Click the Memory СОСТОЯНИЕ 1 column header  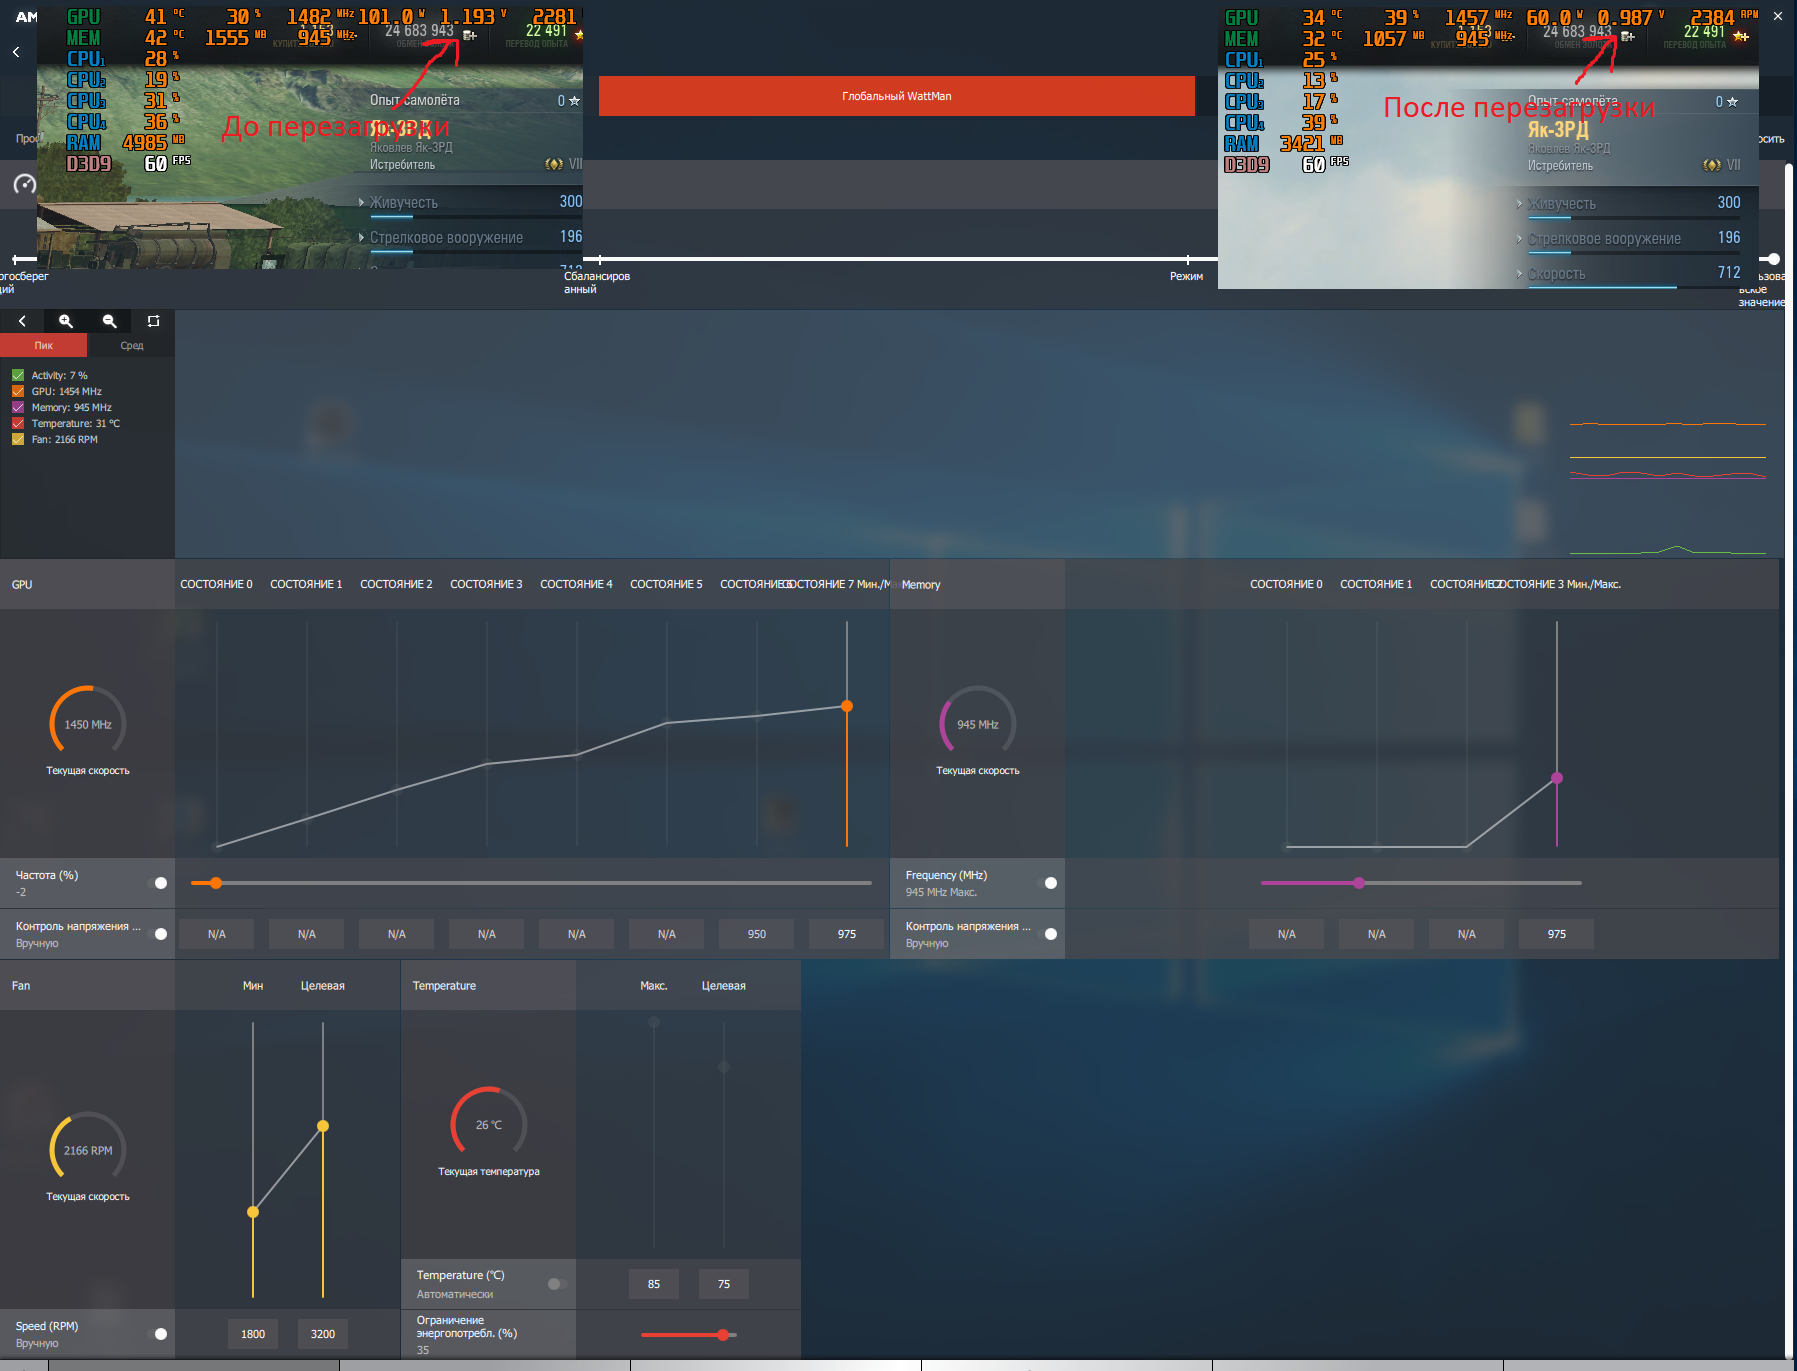(1376, 584)
